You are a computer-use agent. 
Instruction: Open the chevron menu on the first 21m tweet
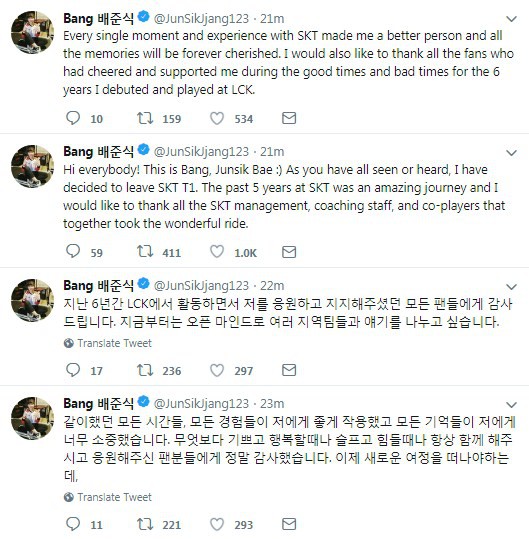tap(511, 19)
